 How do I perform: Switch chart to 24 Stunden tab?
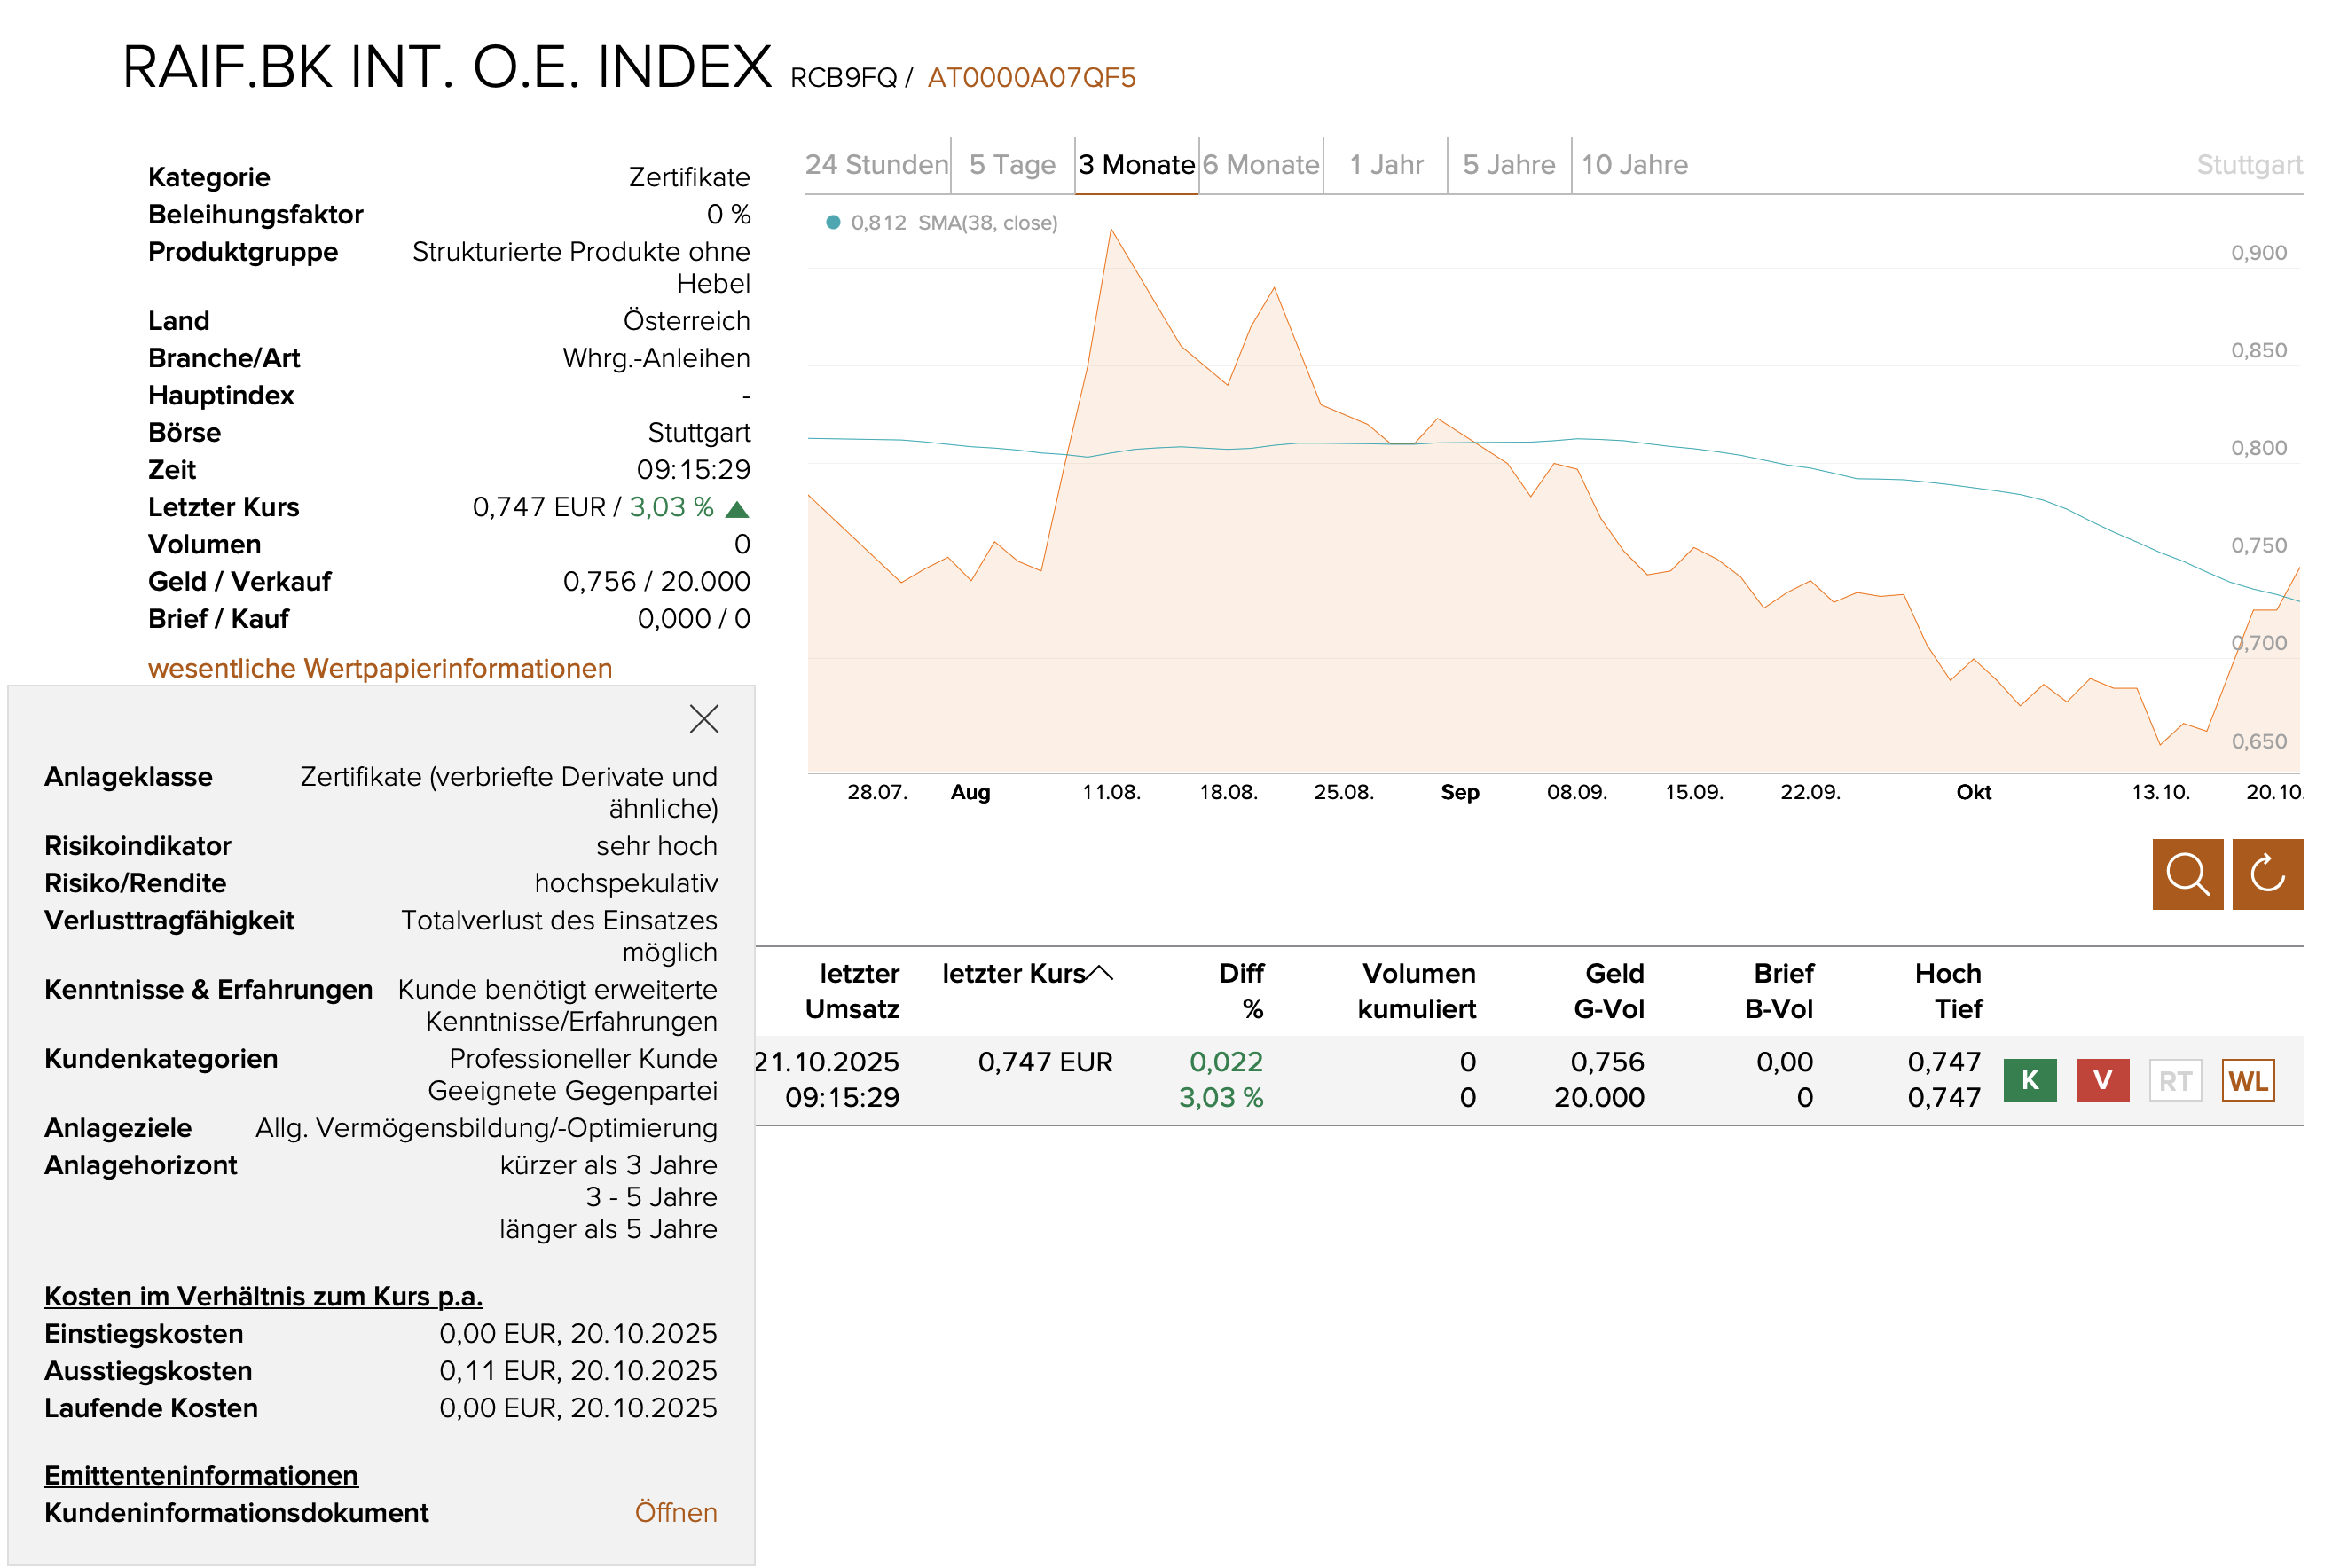tap(876, 165)
